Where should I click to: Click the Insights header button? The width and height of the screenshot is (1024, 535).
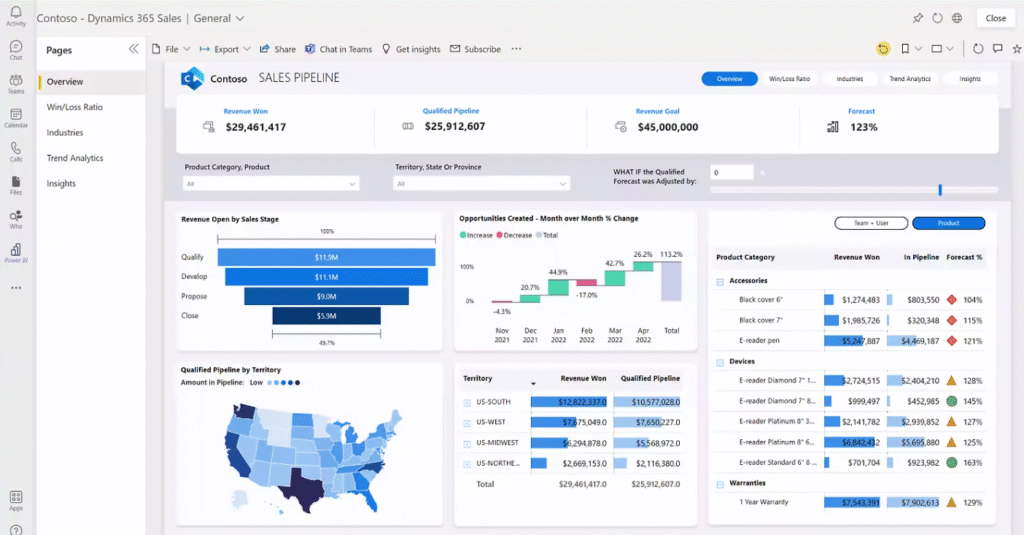[970, 78]
